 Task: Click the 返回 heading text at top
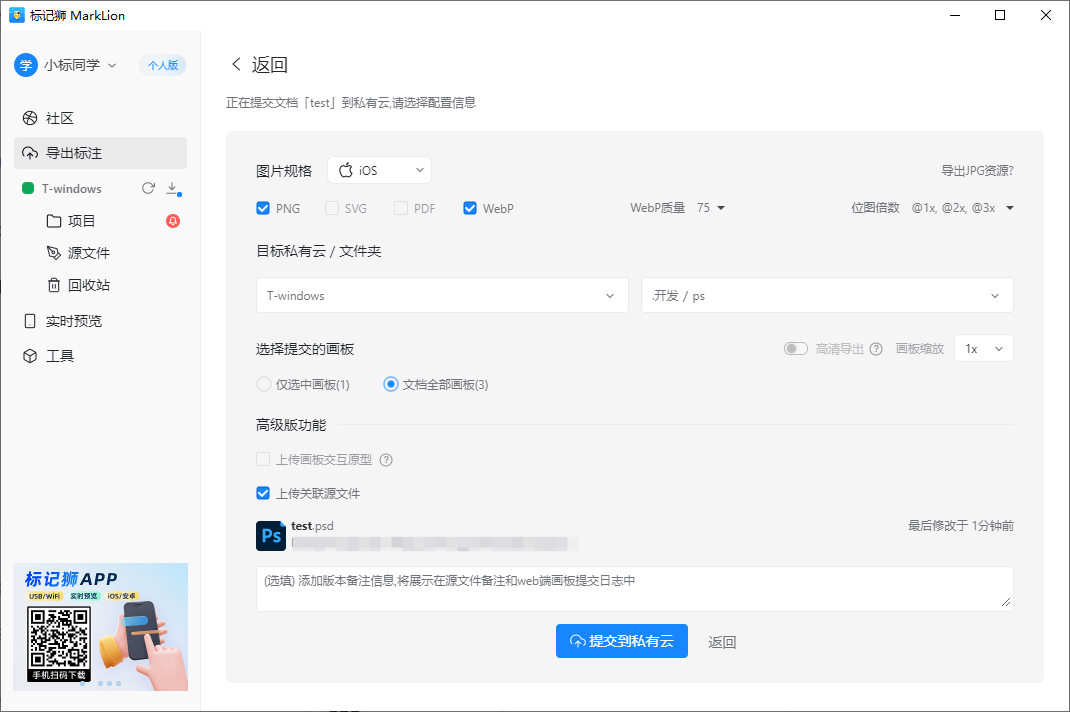tap(270, 65)
